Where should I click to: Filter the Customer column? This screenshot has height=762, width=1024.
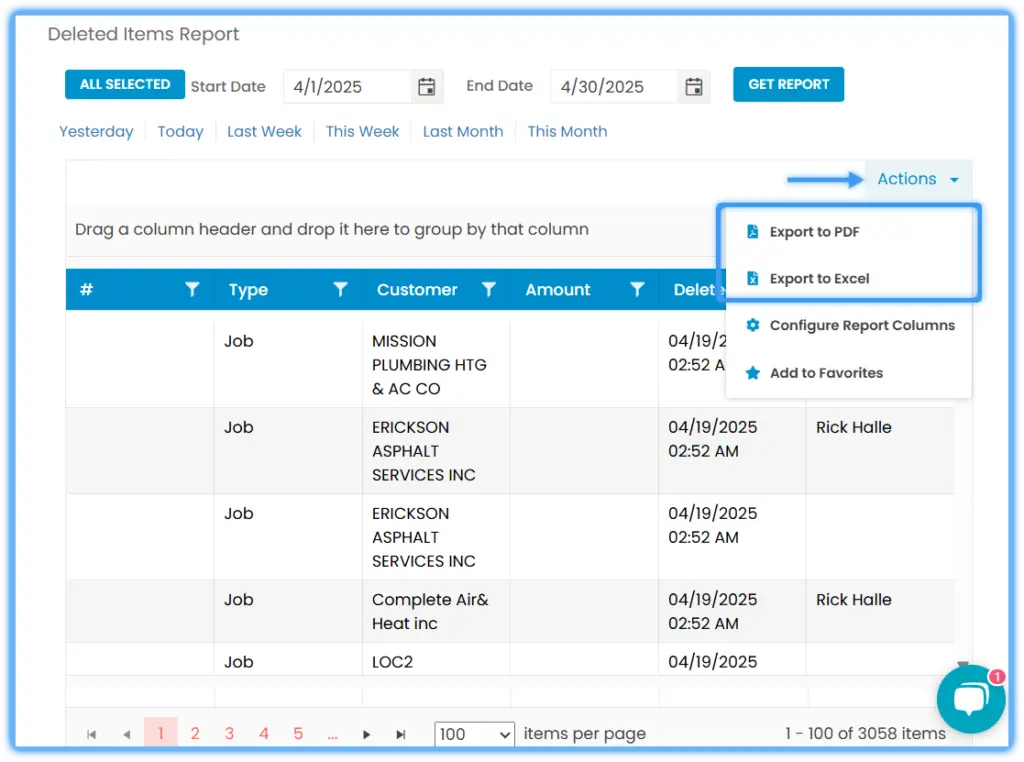pos(488,289)
